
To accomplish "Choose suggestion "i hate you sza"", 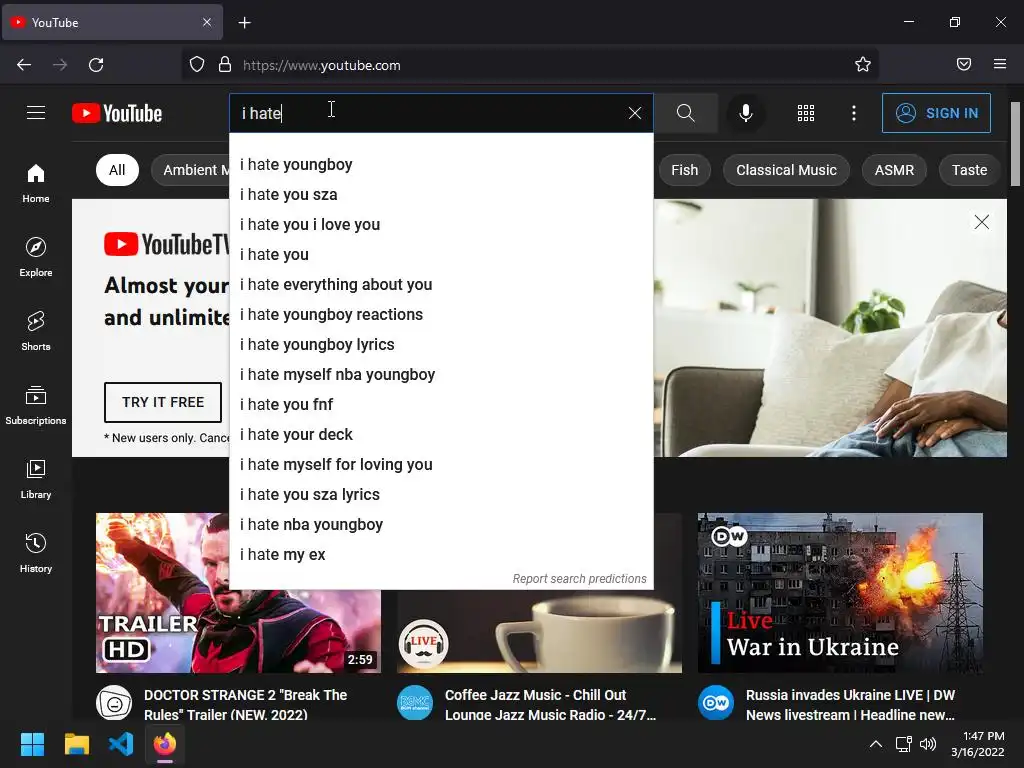I will click(441, 195).
